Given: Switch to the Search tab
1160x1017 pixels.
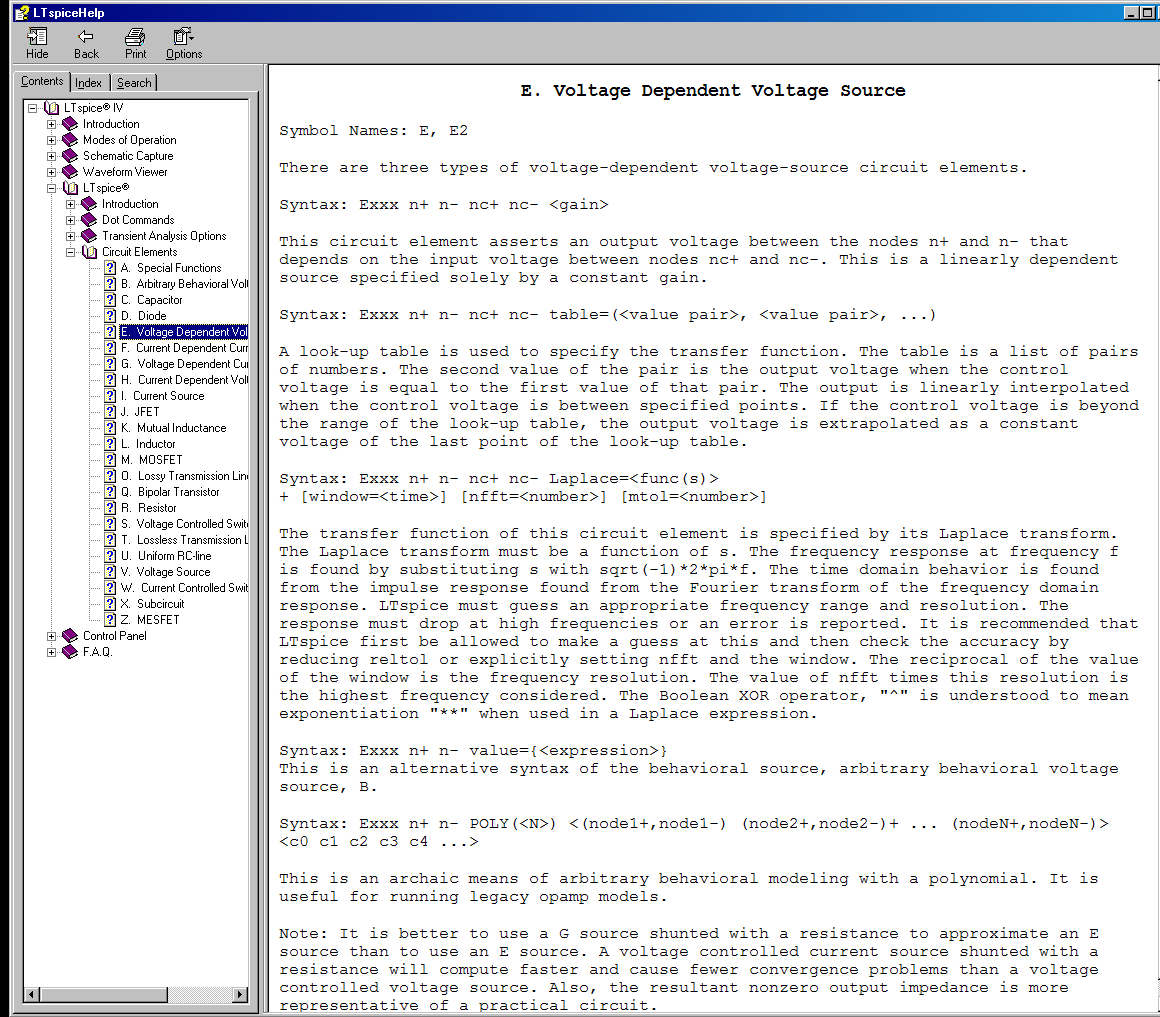Looking at the screenshot, I should coord(134,83).
